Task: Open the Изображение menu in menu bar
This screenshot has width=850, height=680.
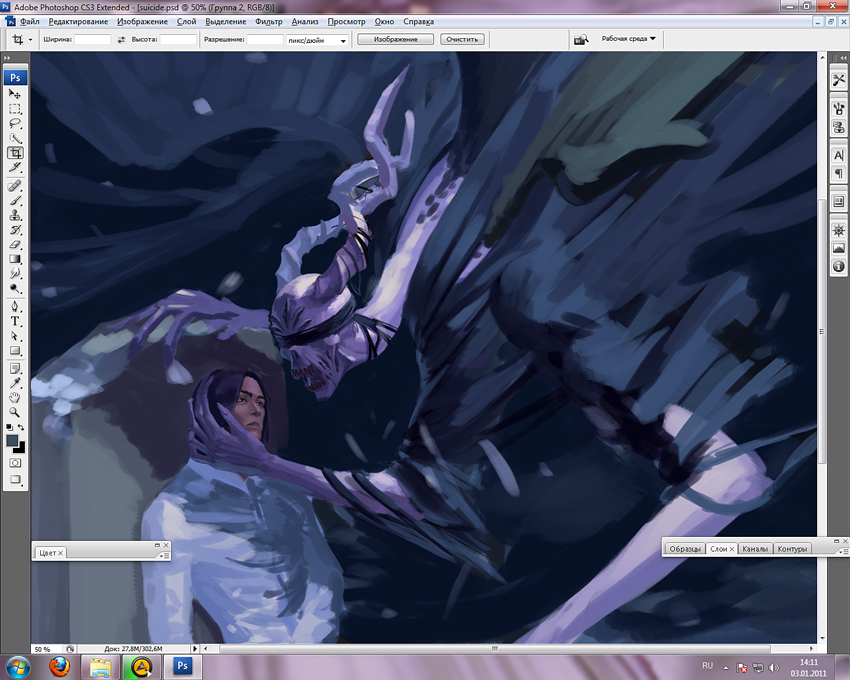Action: click(142, 22)
